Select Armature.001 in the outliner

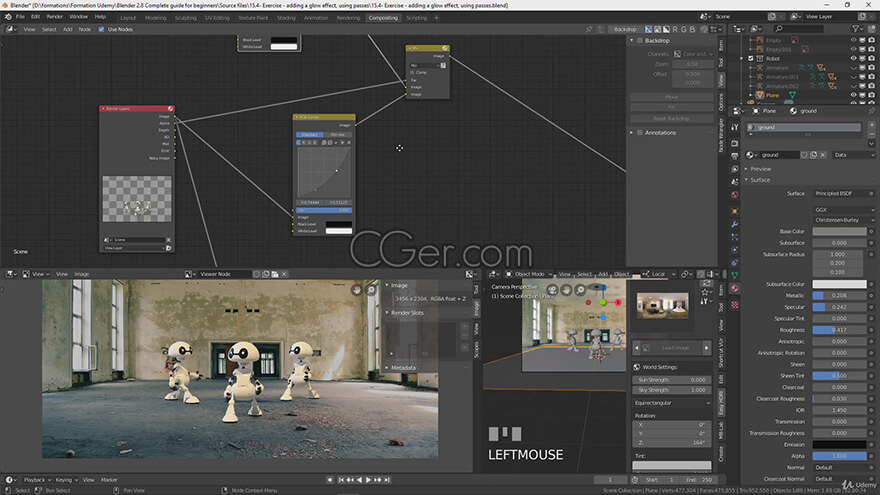click(782, 77)
